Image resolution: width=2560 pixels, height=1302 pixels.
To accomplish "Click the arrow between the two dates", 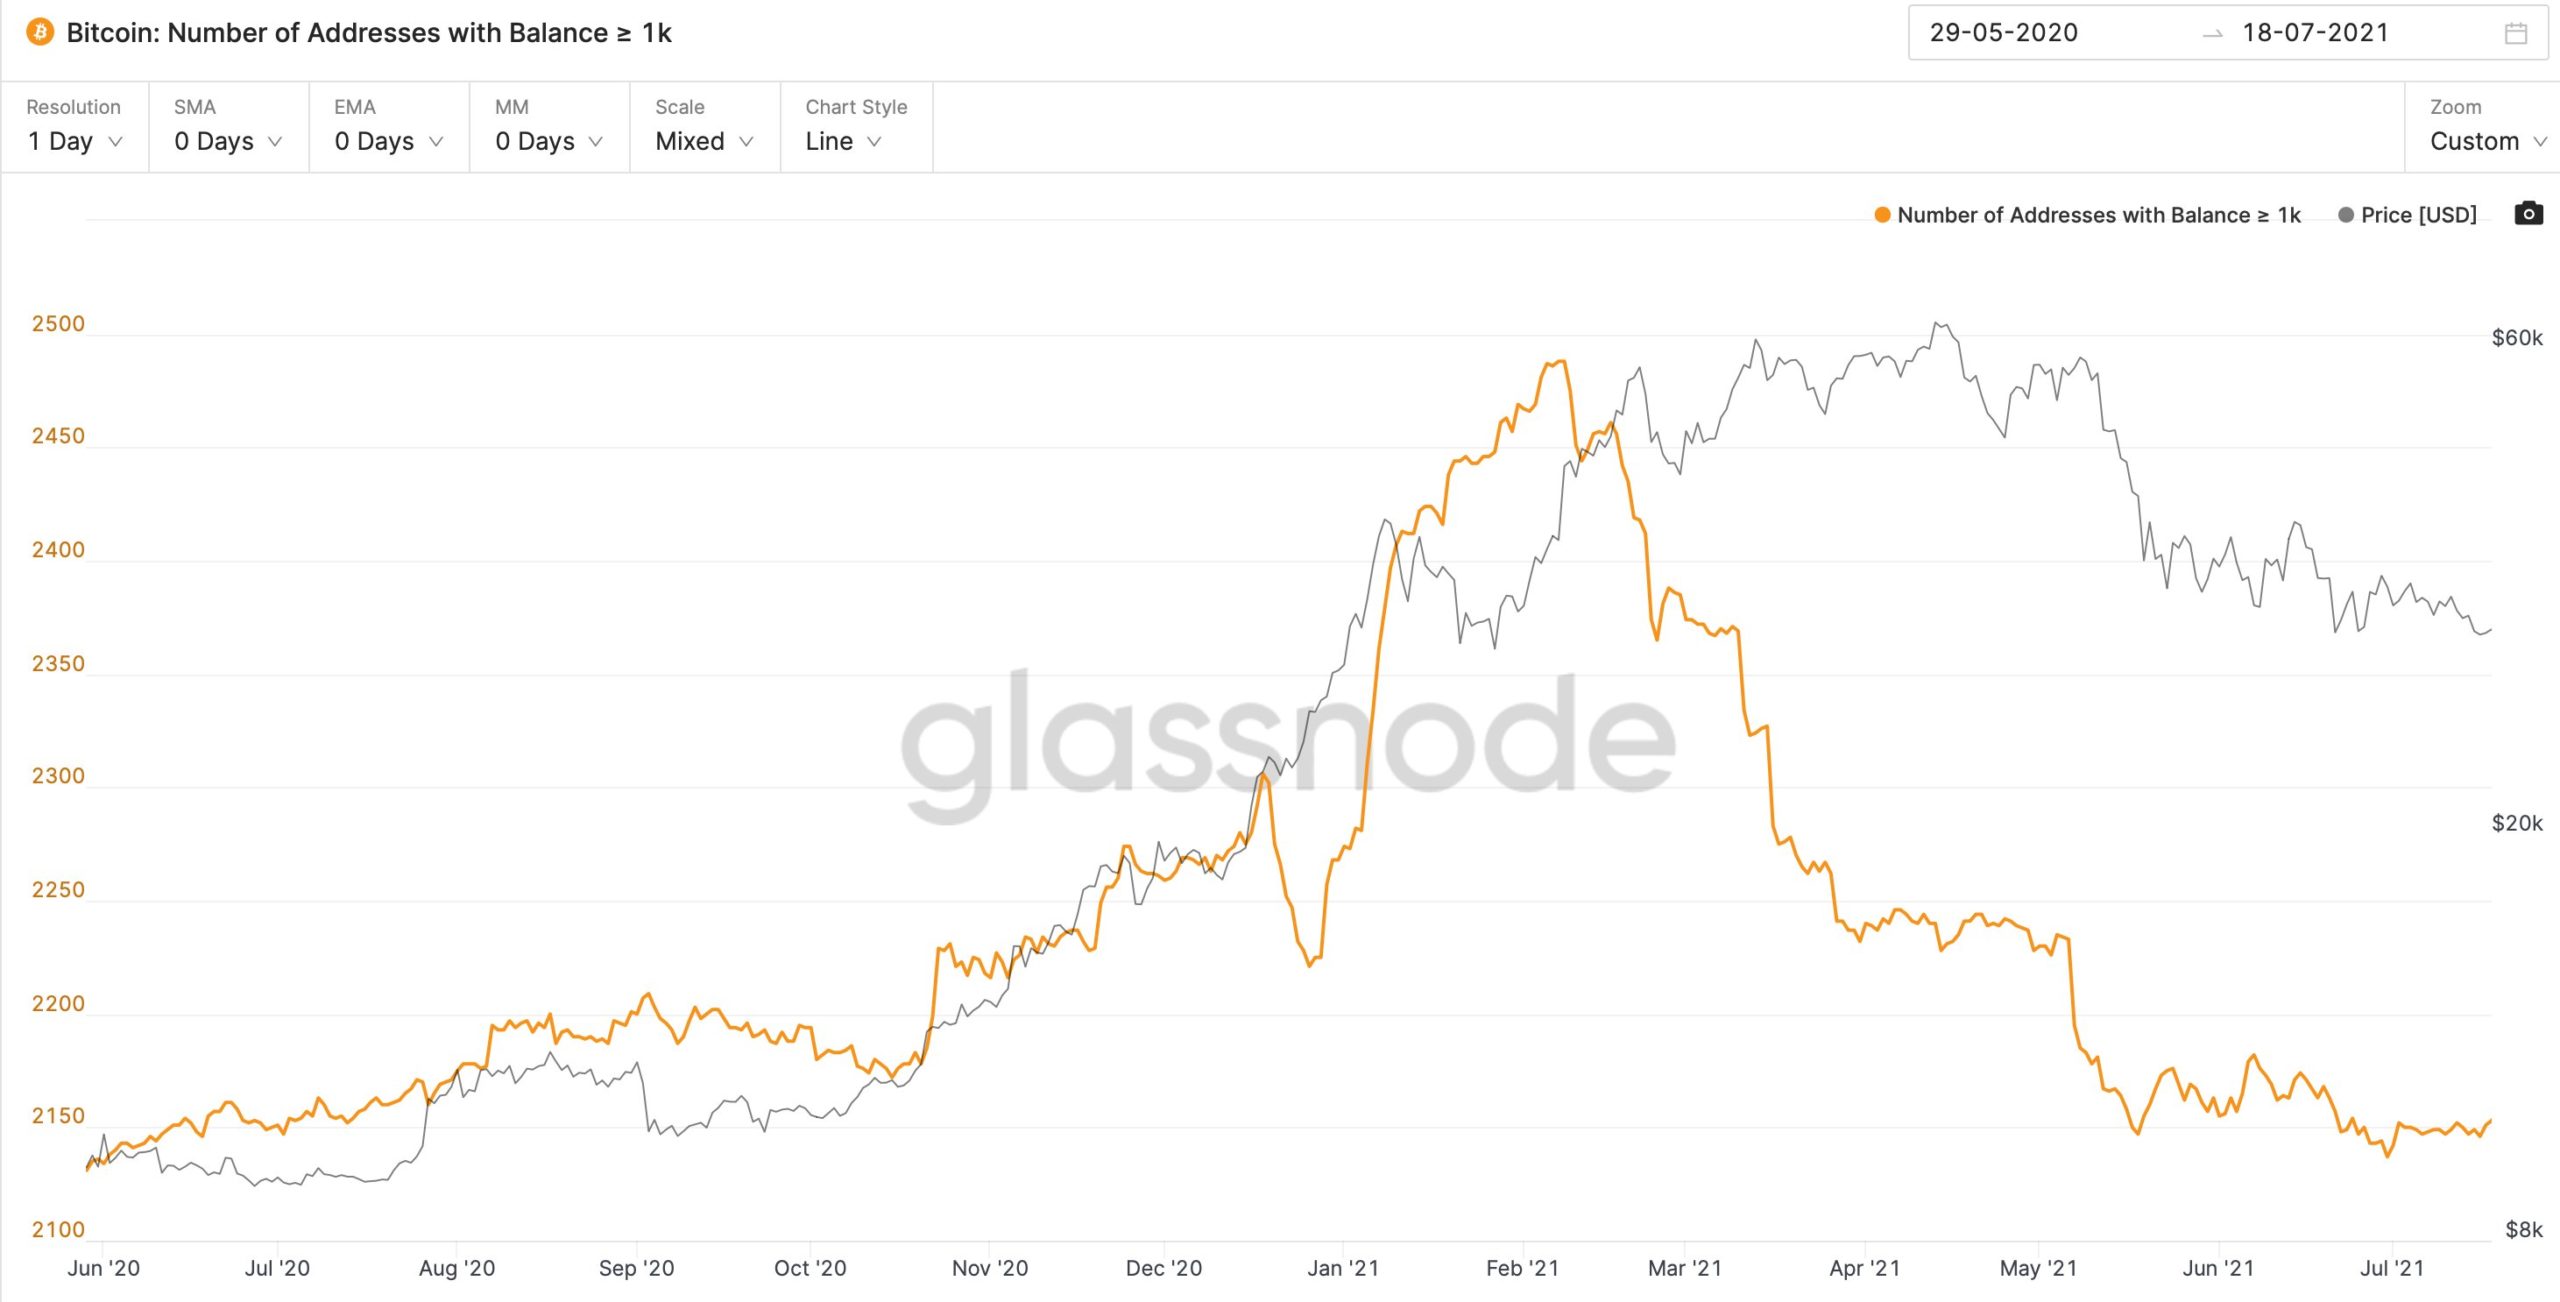I will click(2212, 34).
